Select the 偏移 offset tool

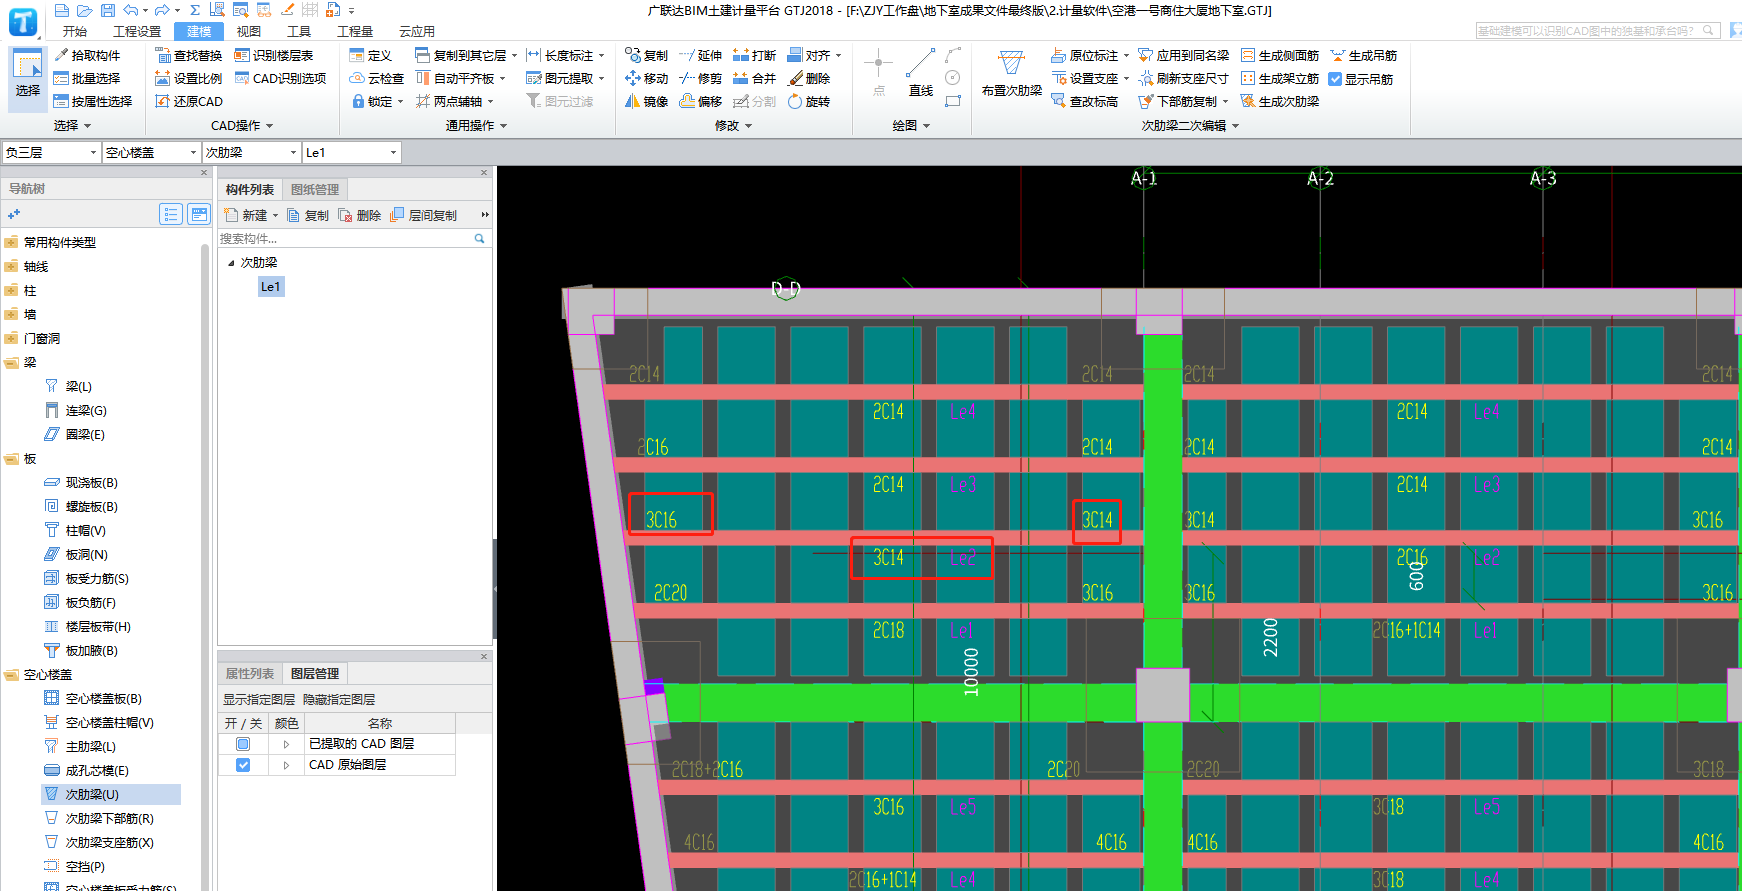tap(700, 101)
